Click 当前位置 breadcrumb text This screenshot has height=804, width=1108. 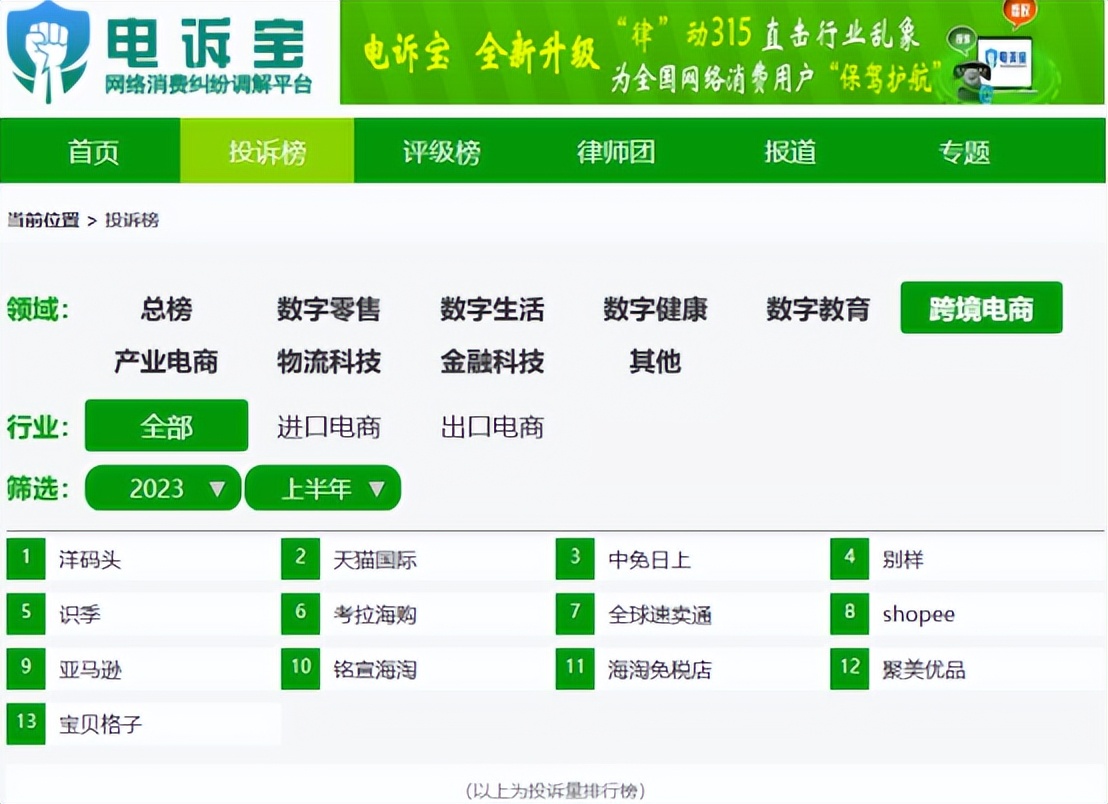point(43,220)
